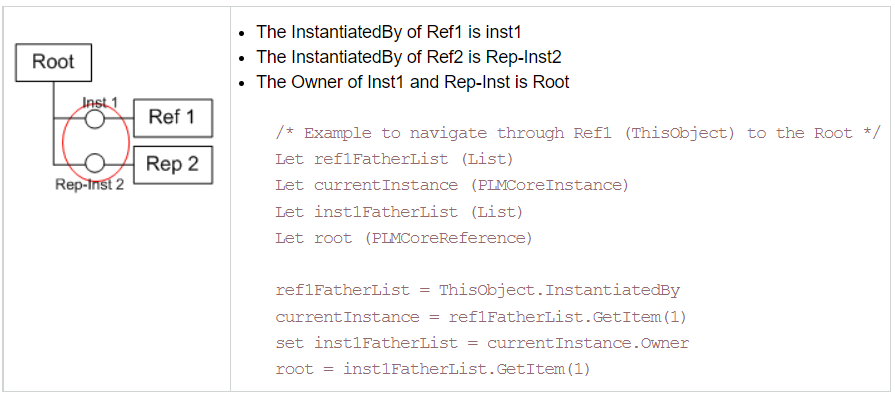
Task: Click the Rep-Inst 2 label
Action: pyautogui.click(x=90, y=185)
